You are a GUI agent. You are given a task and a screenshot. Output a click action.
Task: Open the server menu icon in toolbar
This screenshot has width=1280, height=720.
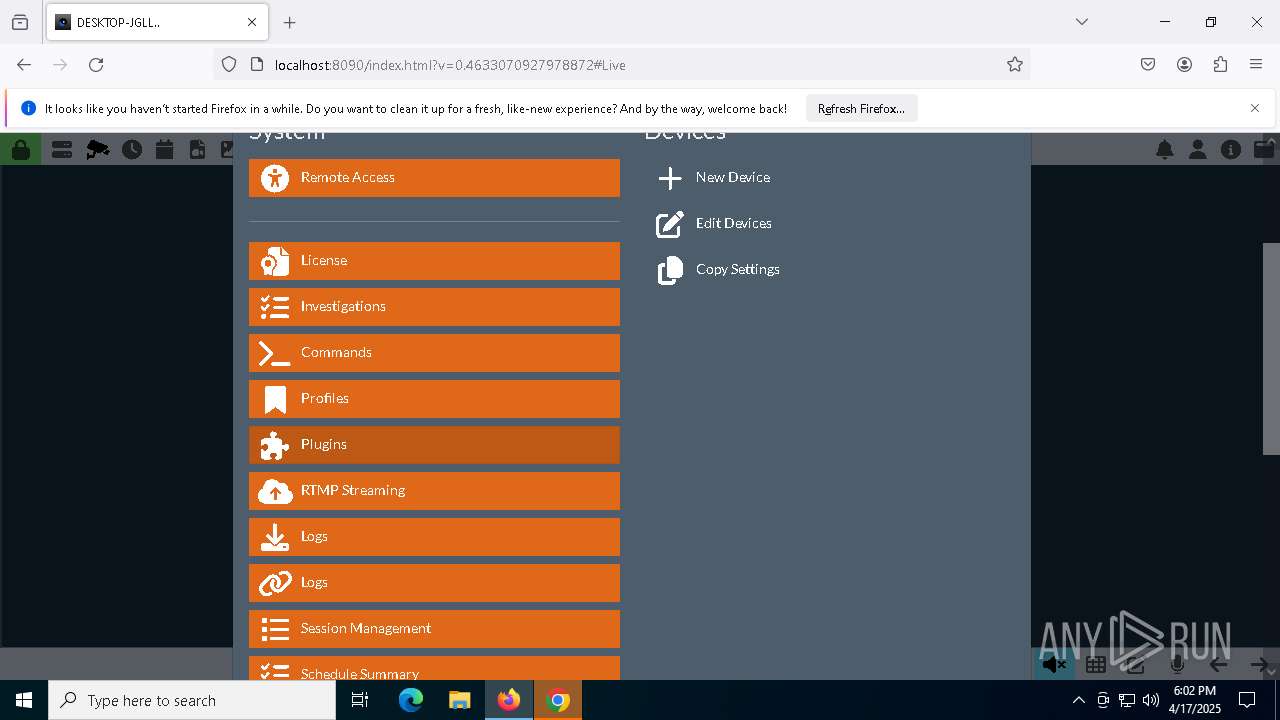(62, 150)
